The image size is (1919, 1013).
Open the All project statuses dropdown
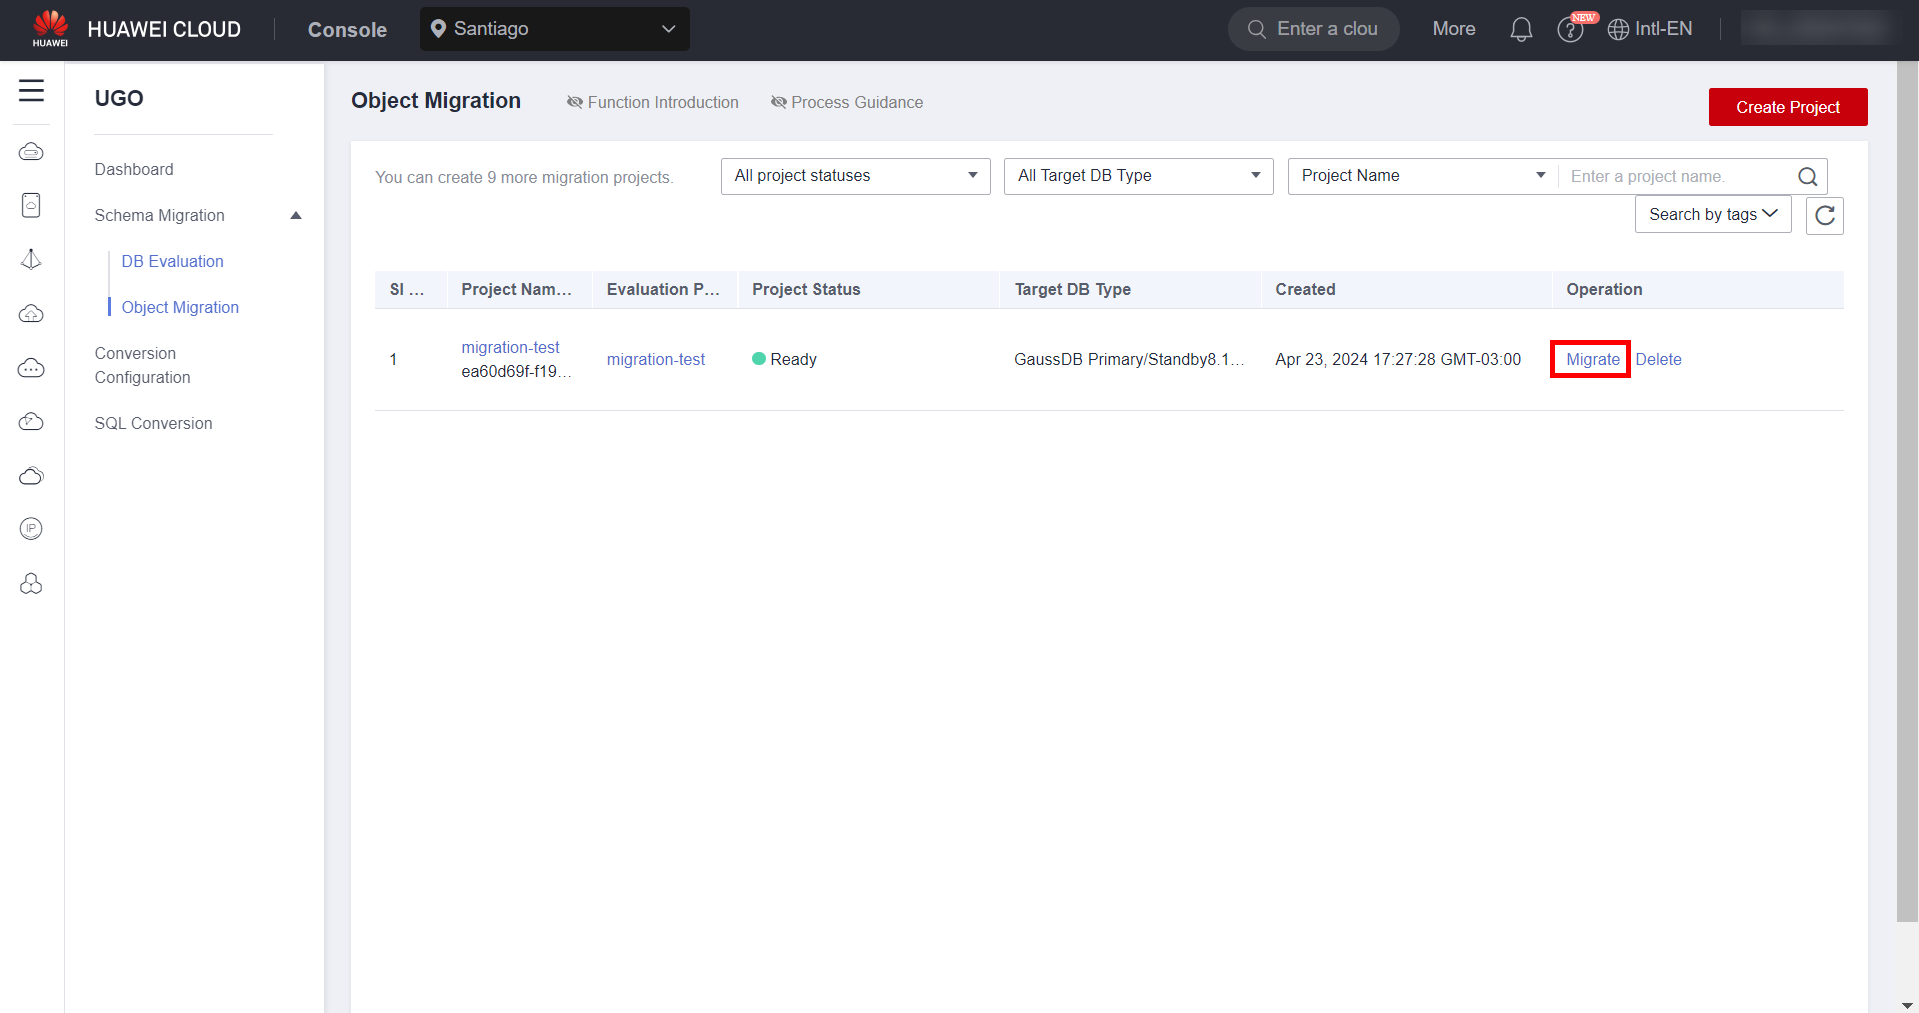pyautogui.click(x=855, y=176)
